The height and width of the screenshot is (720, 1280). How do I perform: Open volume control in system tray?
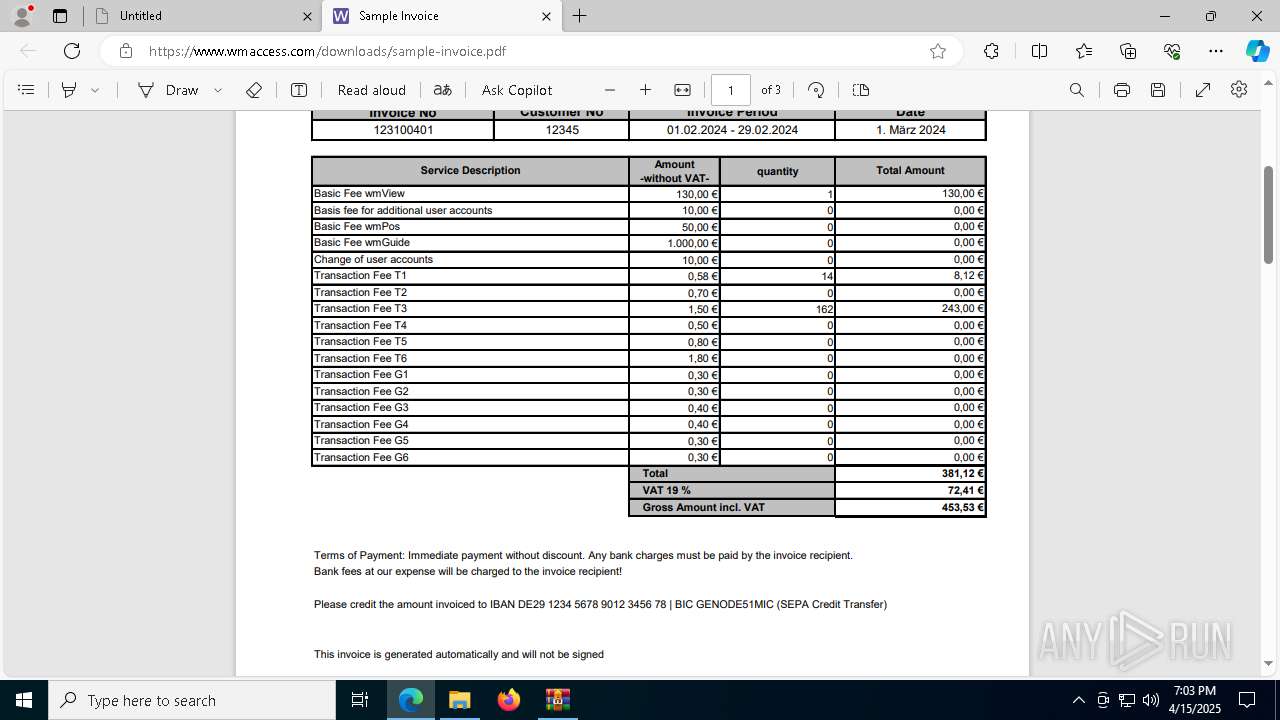click(1151, 700)
